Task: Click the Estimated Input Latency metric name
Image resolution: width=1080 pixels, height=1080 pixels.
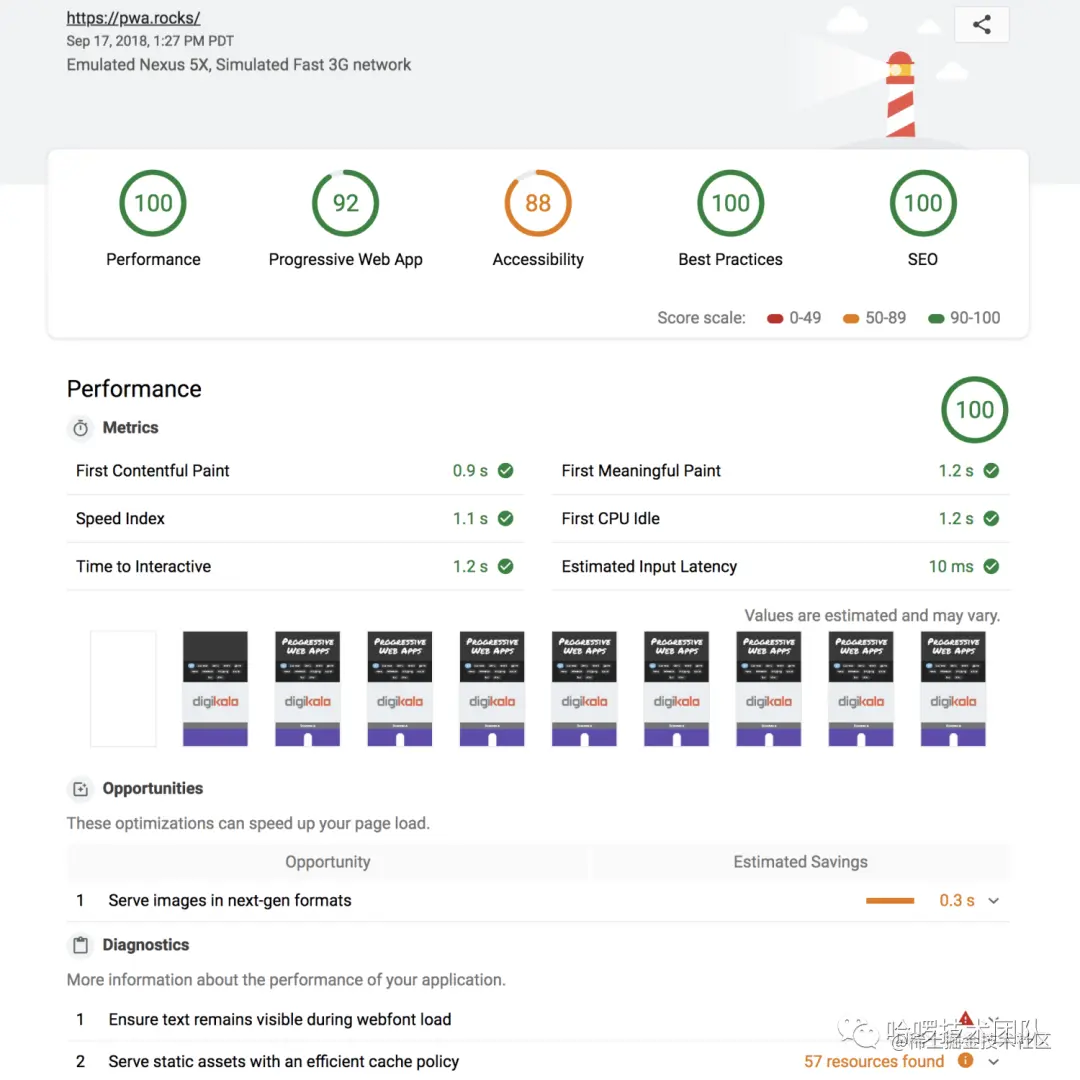Action: coord(649,567)
